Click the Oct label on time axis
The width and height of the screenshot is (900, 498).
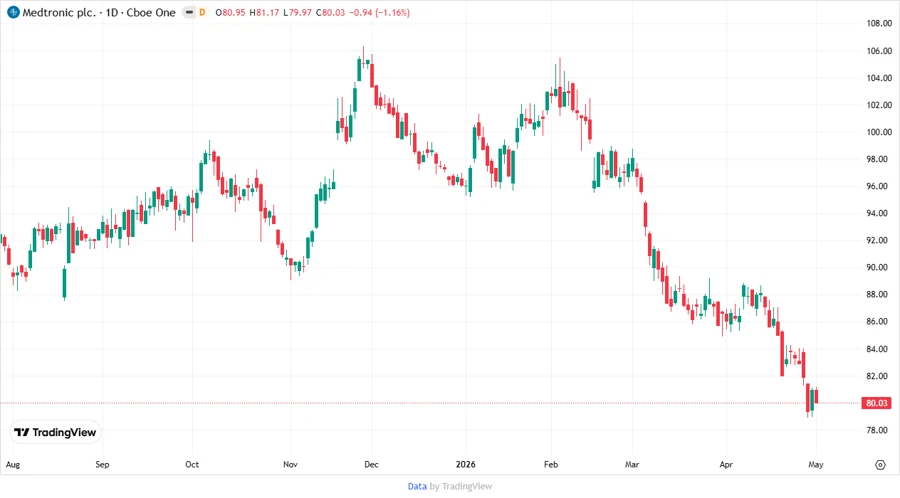192,465
